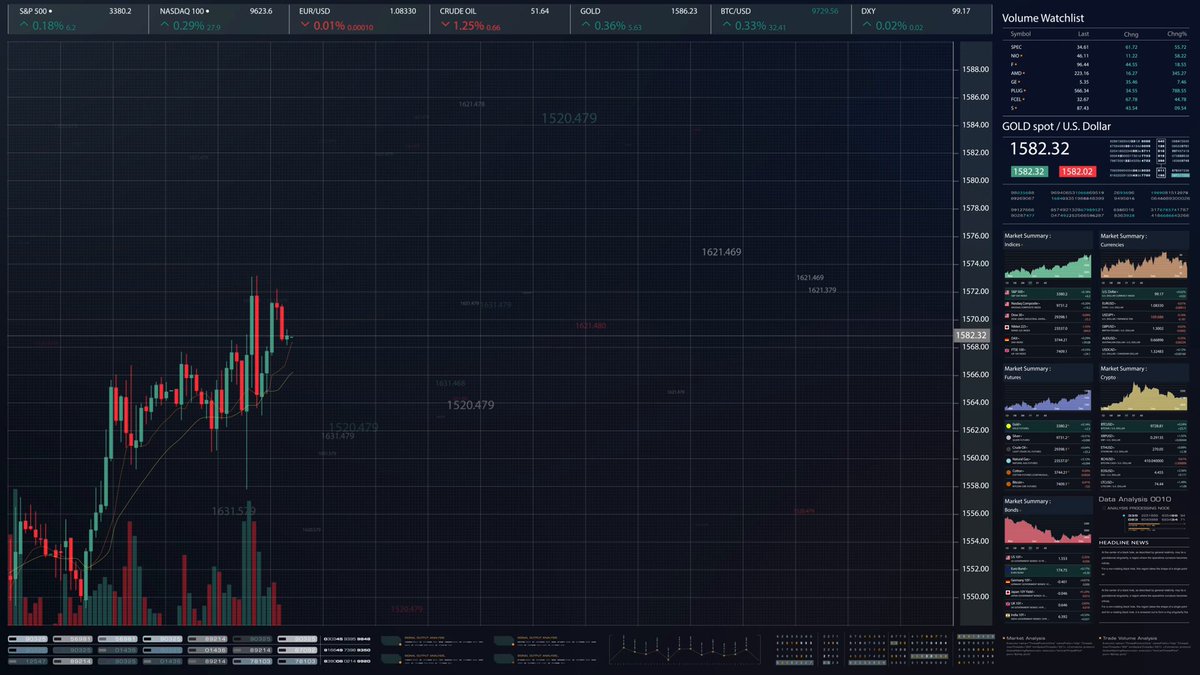This screenshot has height=675, width=1200.
Task: Select the Euro Bund row in Bonds summary
Action: [x=1048, y=569]
